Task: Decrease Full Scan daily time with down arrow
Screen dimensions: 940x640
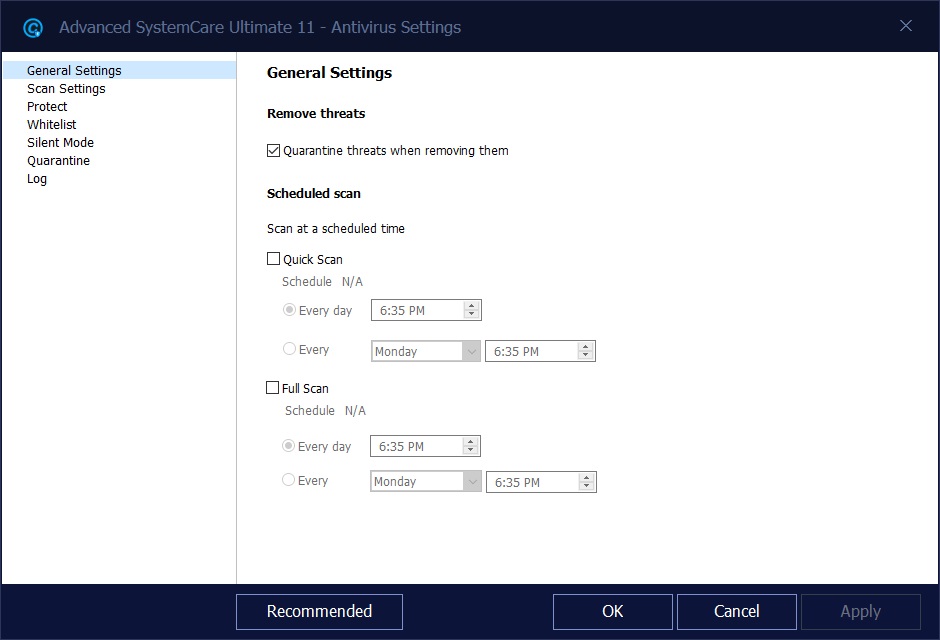Action: (x=471, y=450)
